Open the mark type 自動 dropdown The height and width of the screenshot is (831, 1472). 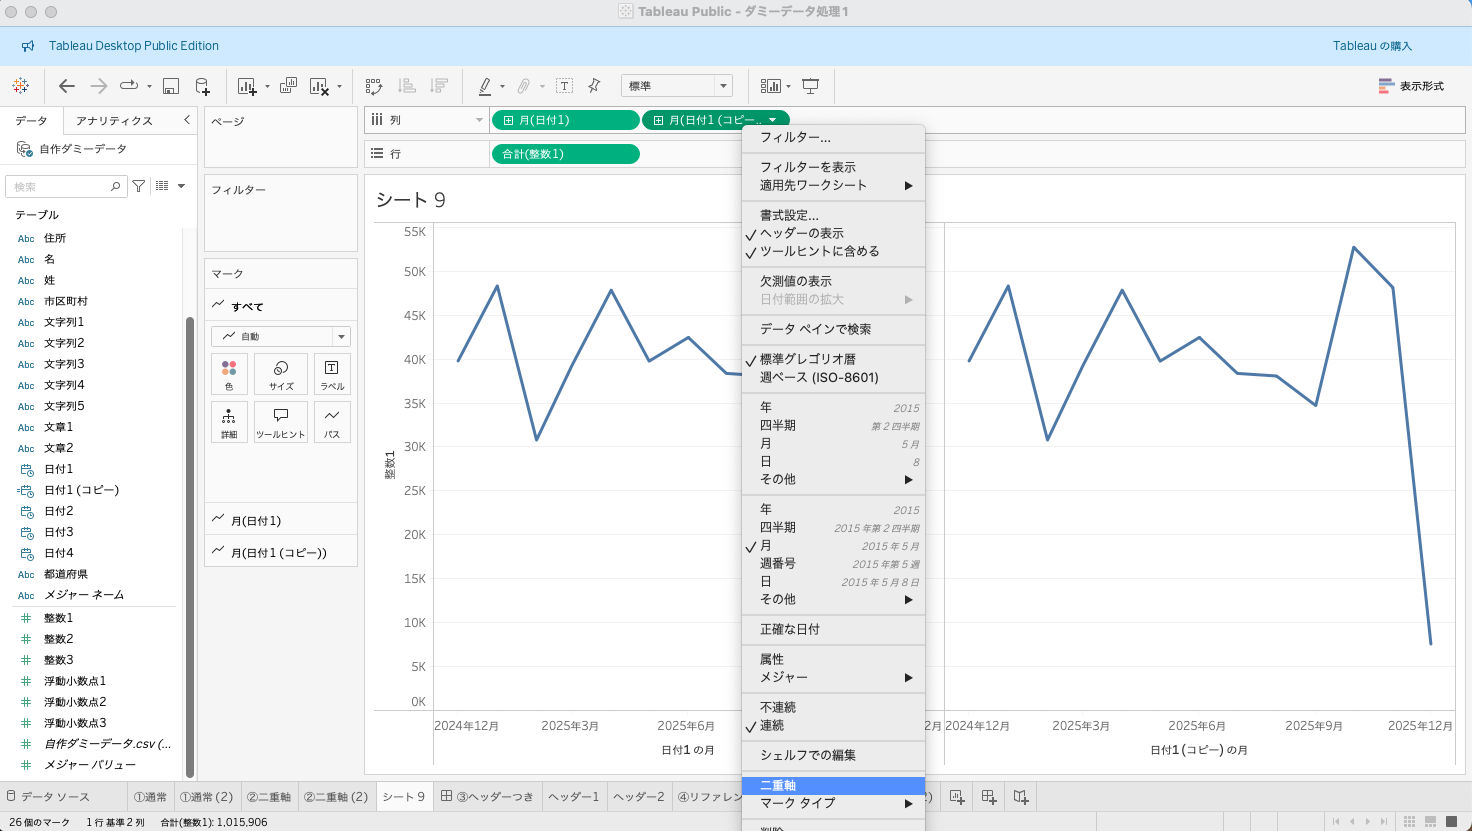tap(281, 336)
